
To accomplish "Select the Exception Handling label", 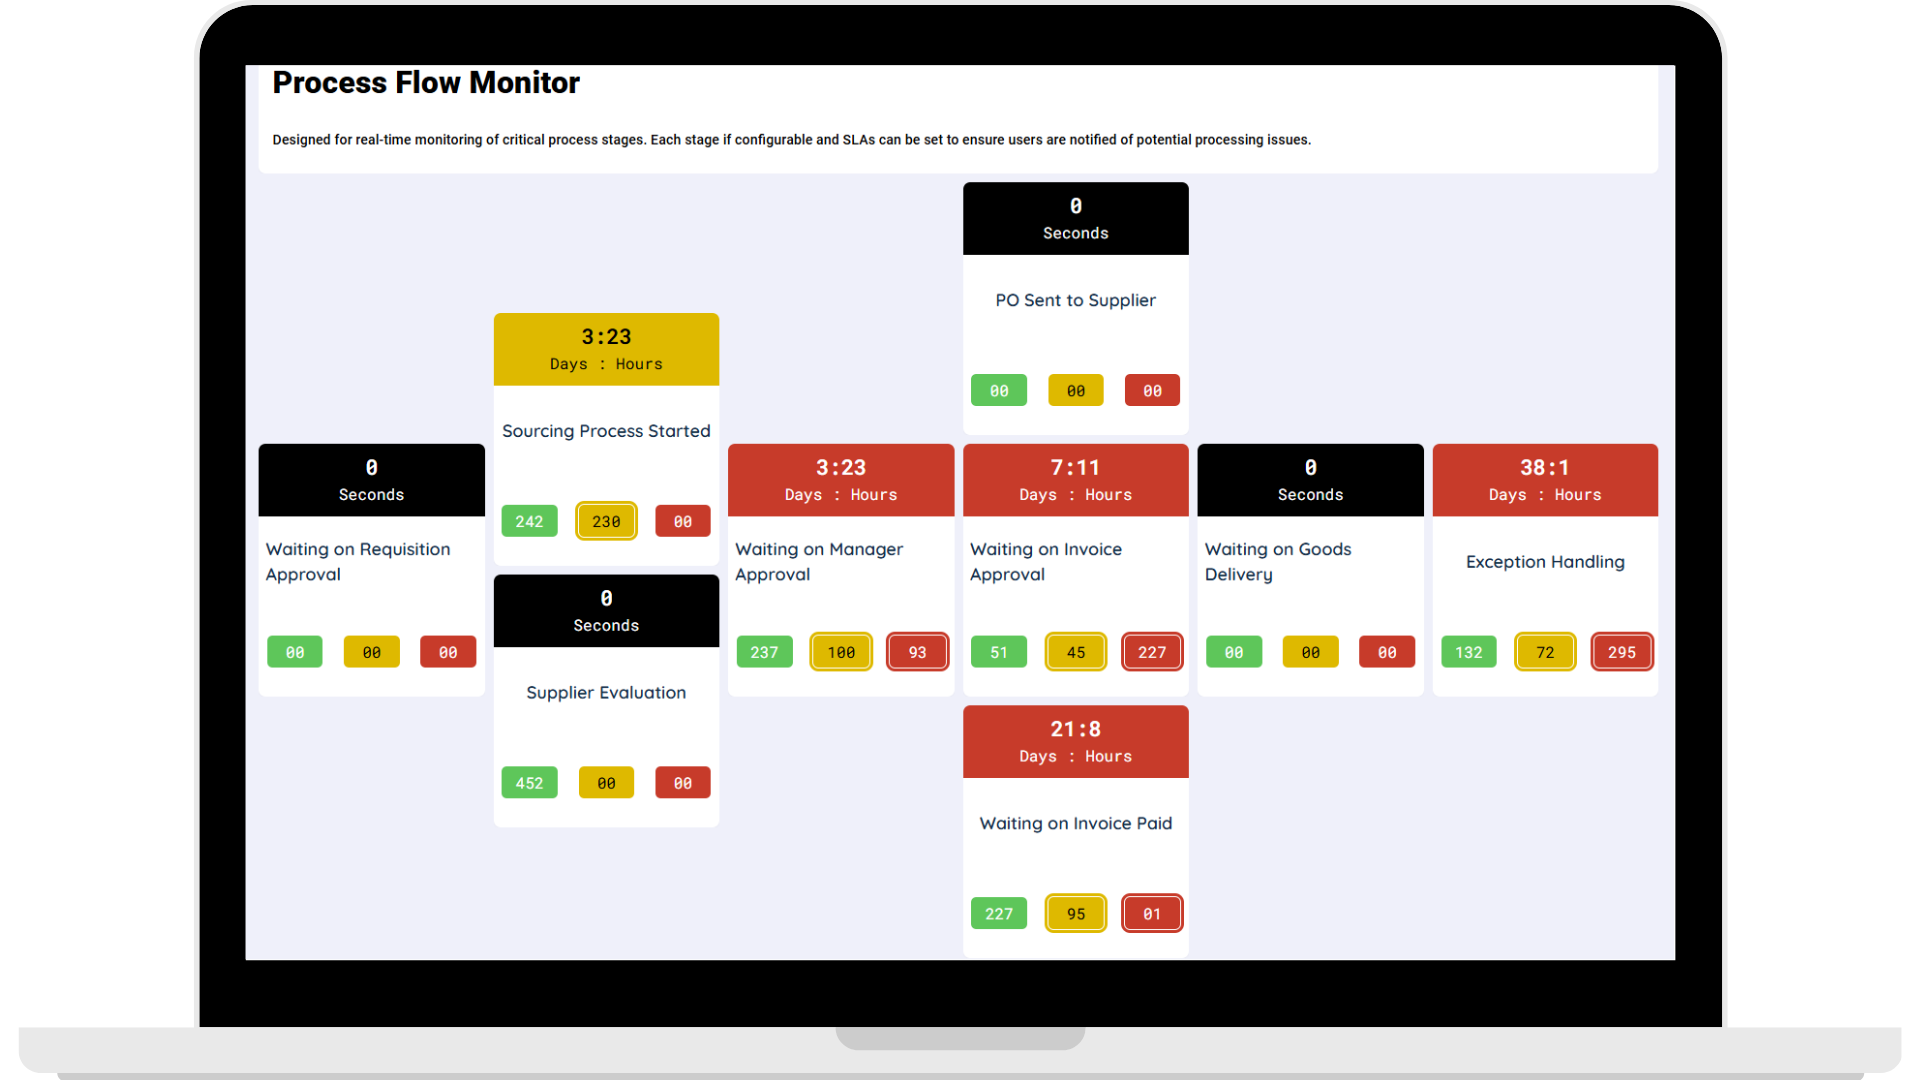I will click(1545, 562).
